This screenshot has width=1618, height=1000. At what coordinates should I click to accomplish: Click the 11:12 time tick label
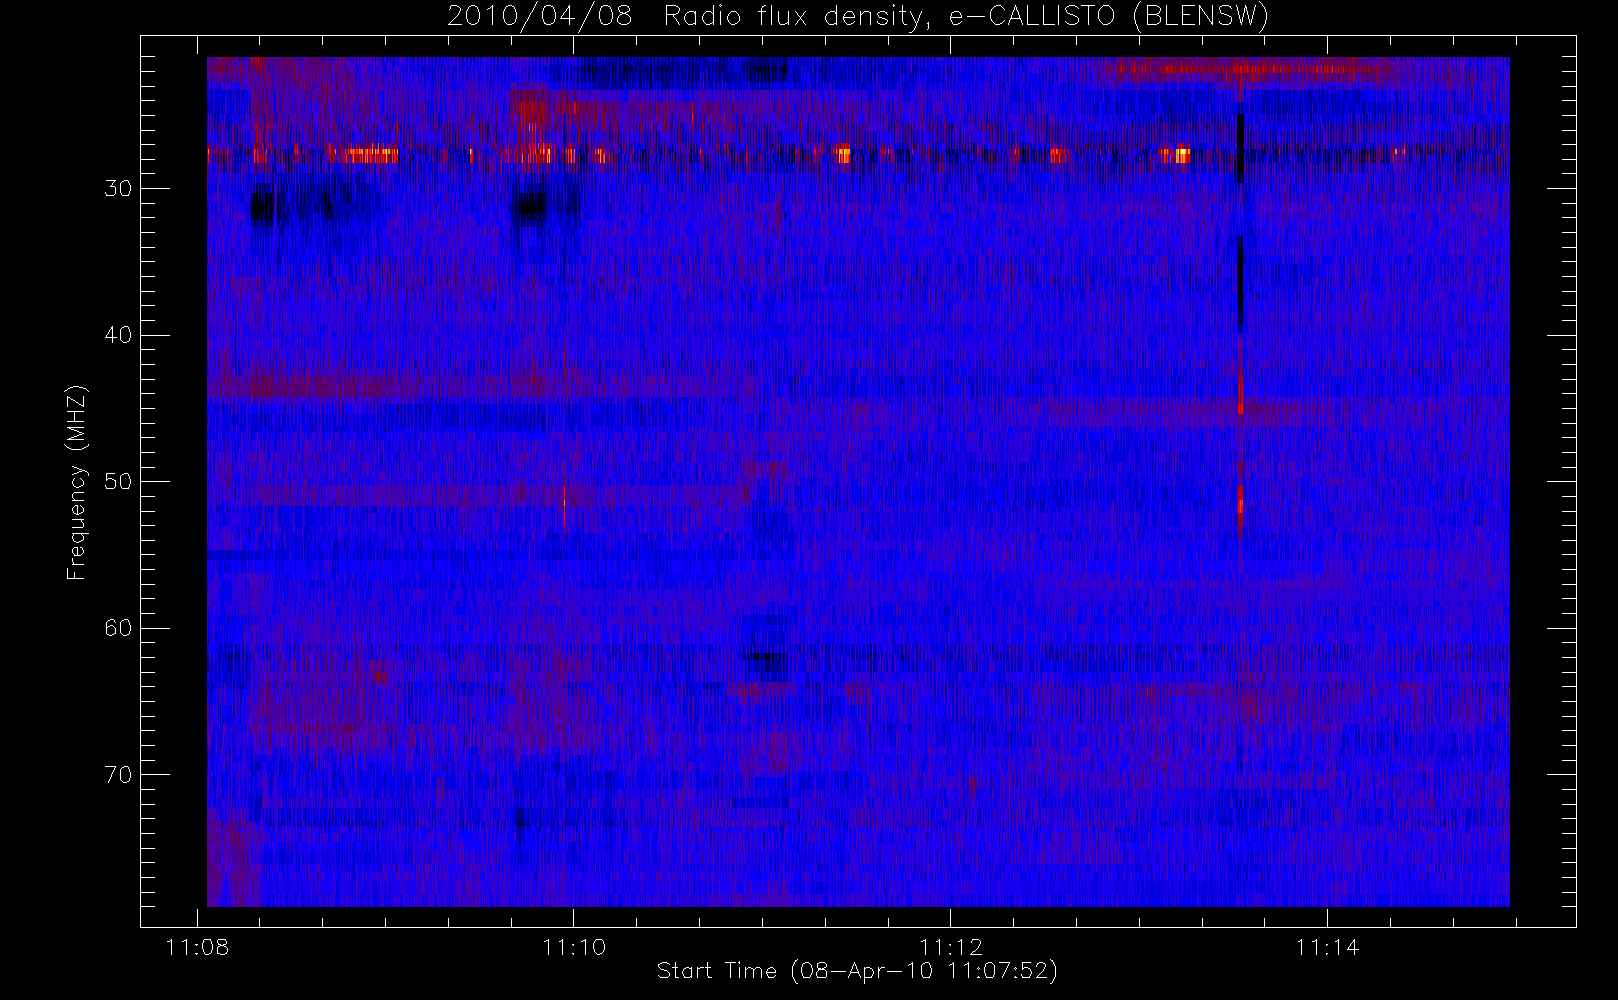[x=951, y=946]
